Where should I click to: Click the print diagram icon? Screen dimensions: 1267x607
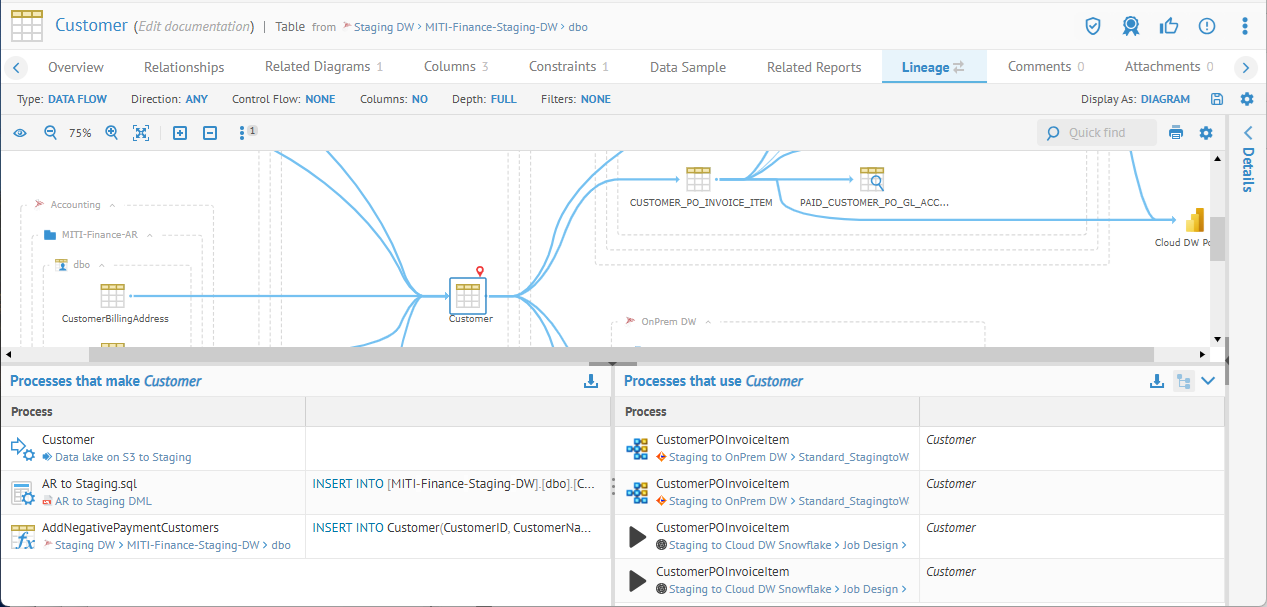(x=1176, y=133)
